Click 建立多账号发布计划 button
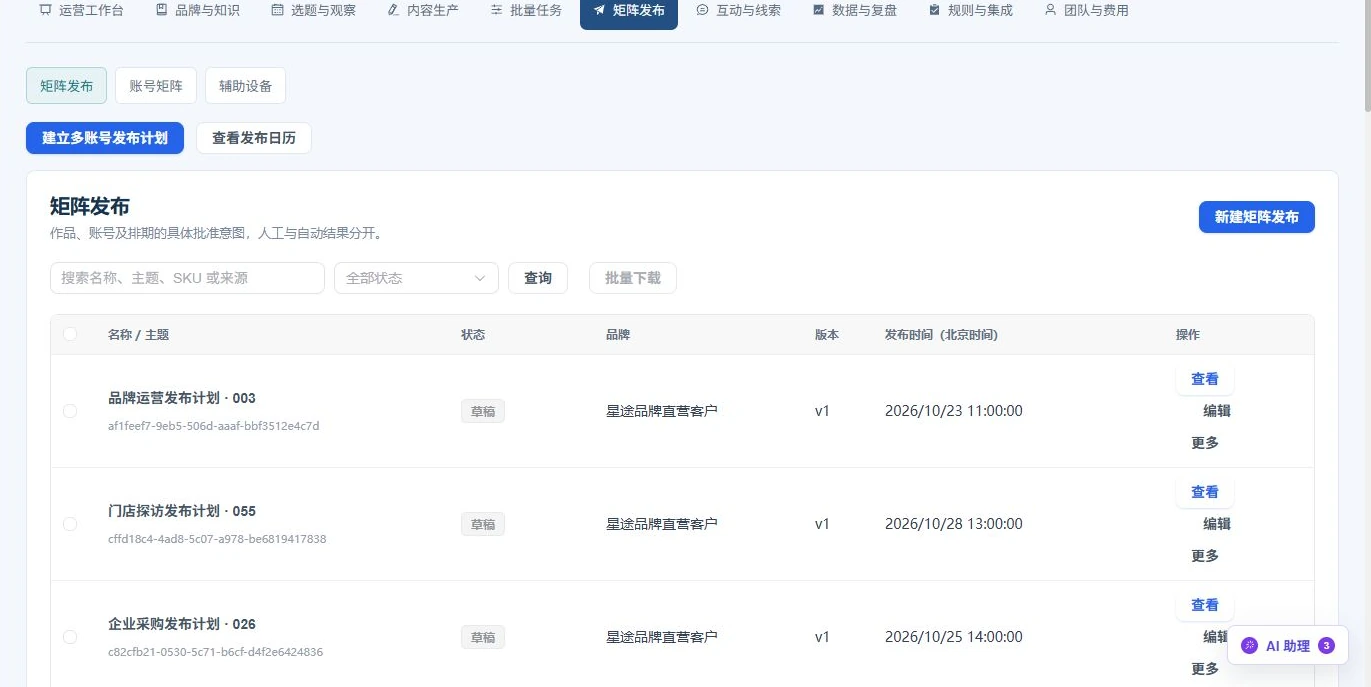Screen dimensions: 1371x687 [x=105, y=138]
